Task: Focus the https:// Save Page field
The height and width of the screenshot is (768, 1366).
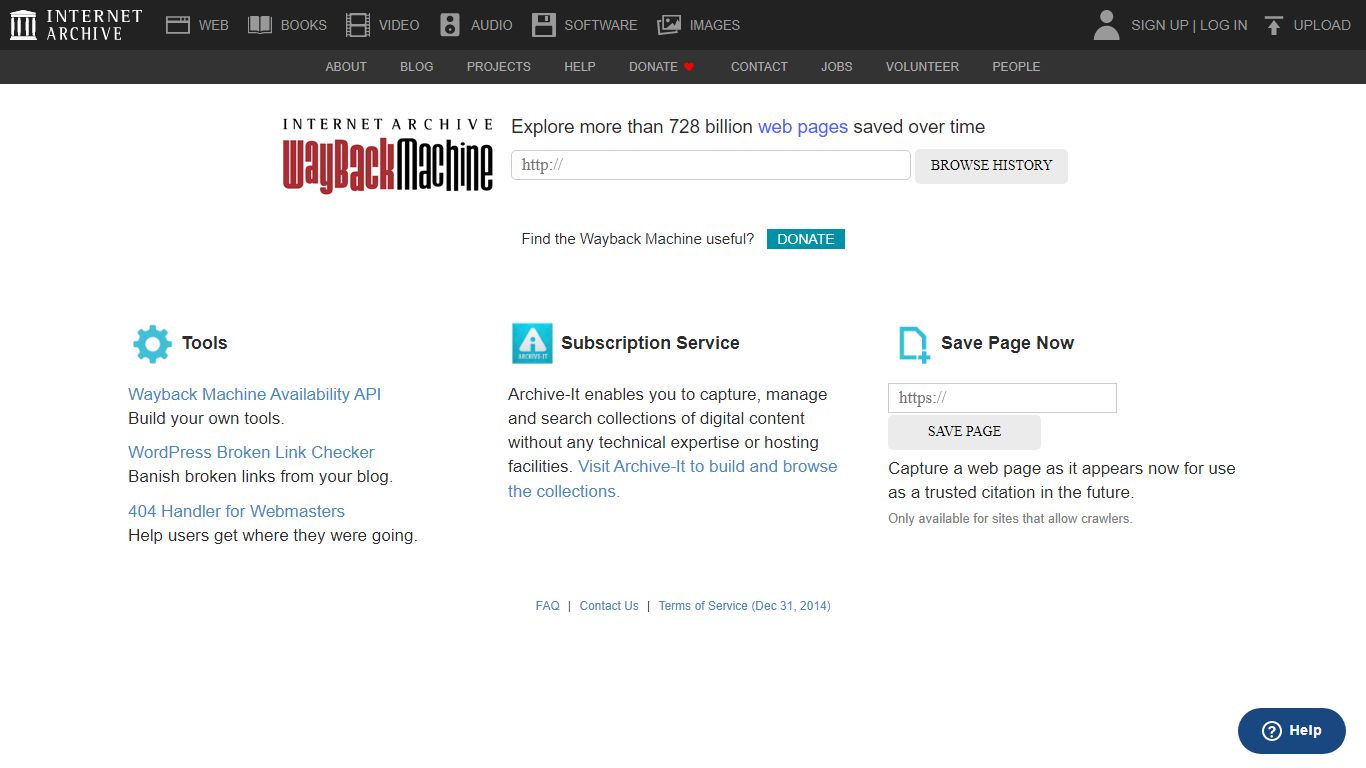Action: (1002, 398)
